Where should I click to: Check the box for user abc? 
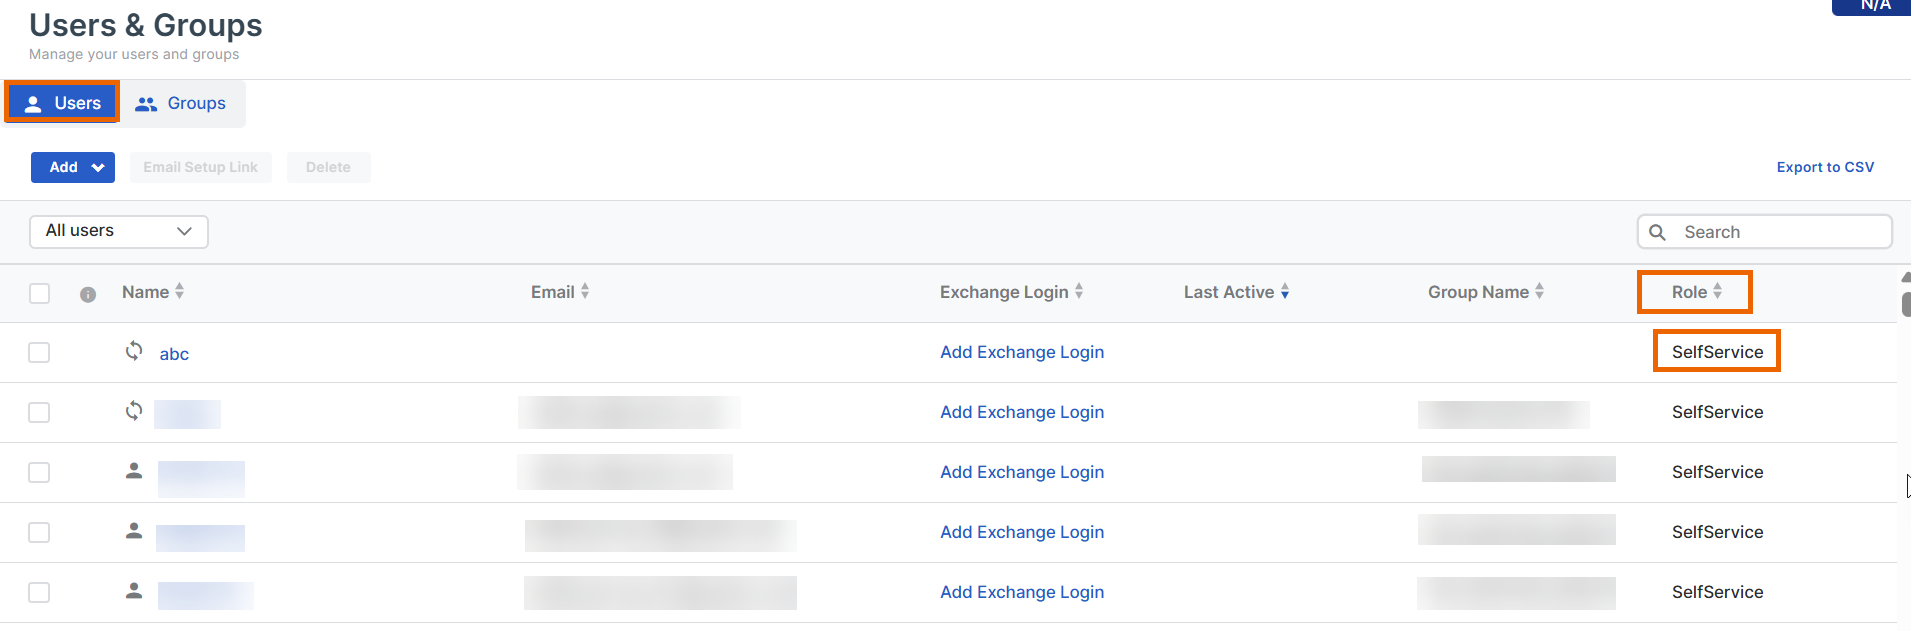39,352
